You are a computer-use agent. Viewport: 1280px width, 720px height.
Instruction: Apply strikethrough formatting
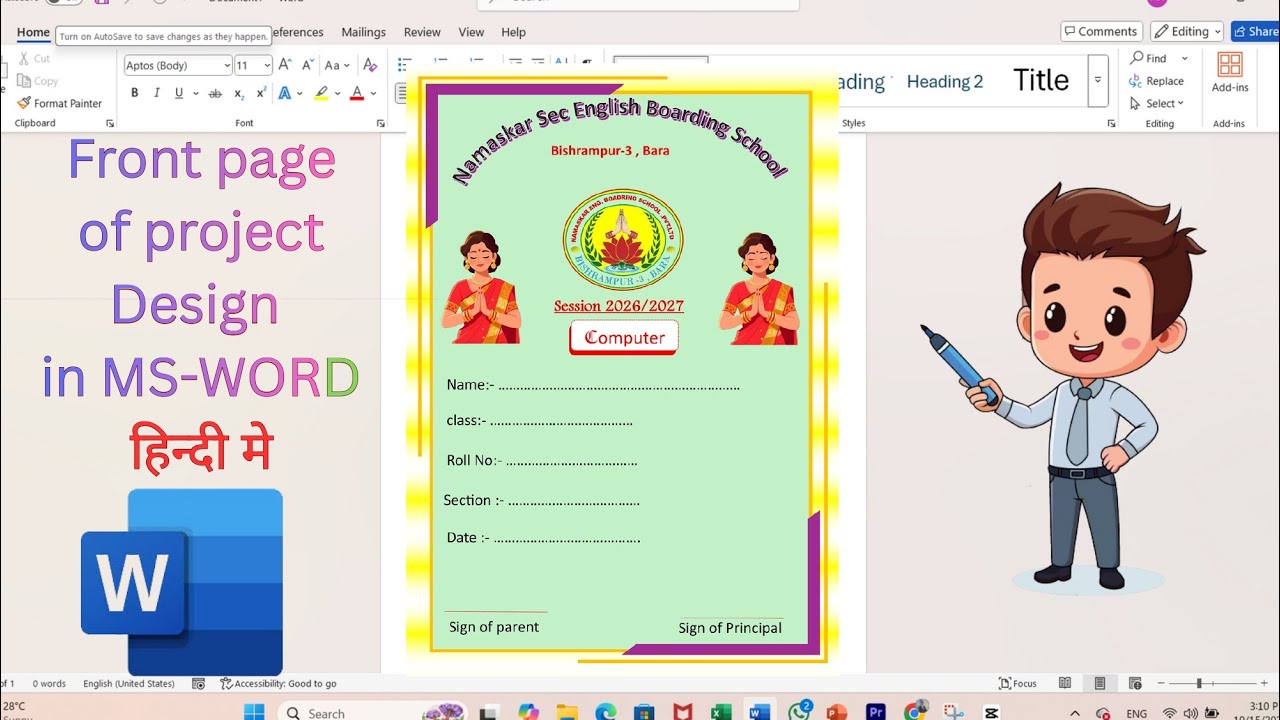click(x=214, y=93)
